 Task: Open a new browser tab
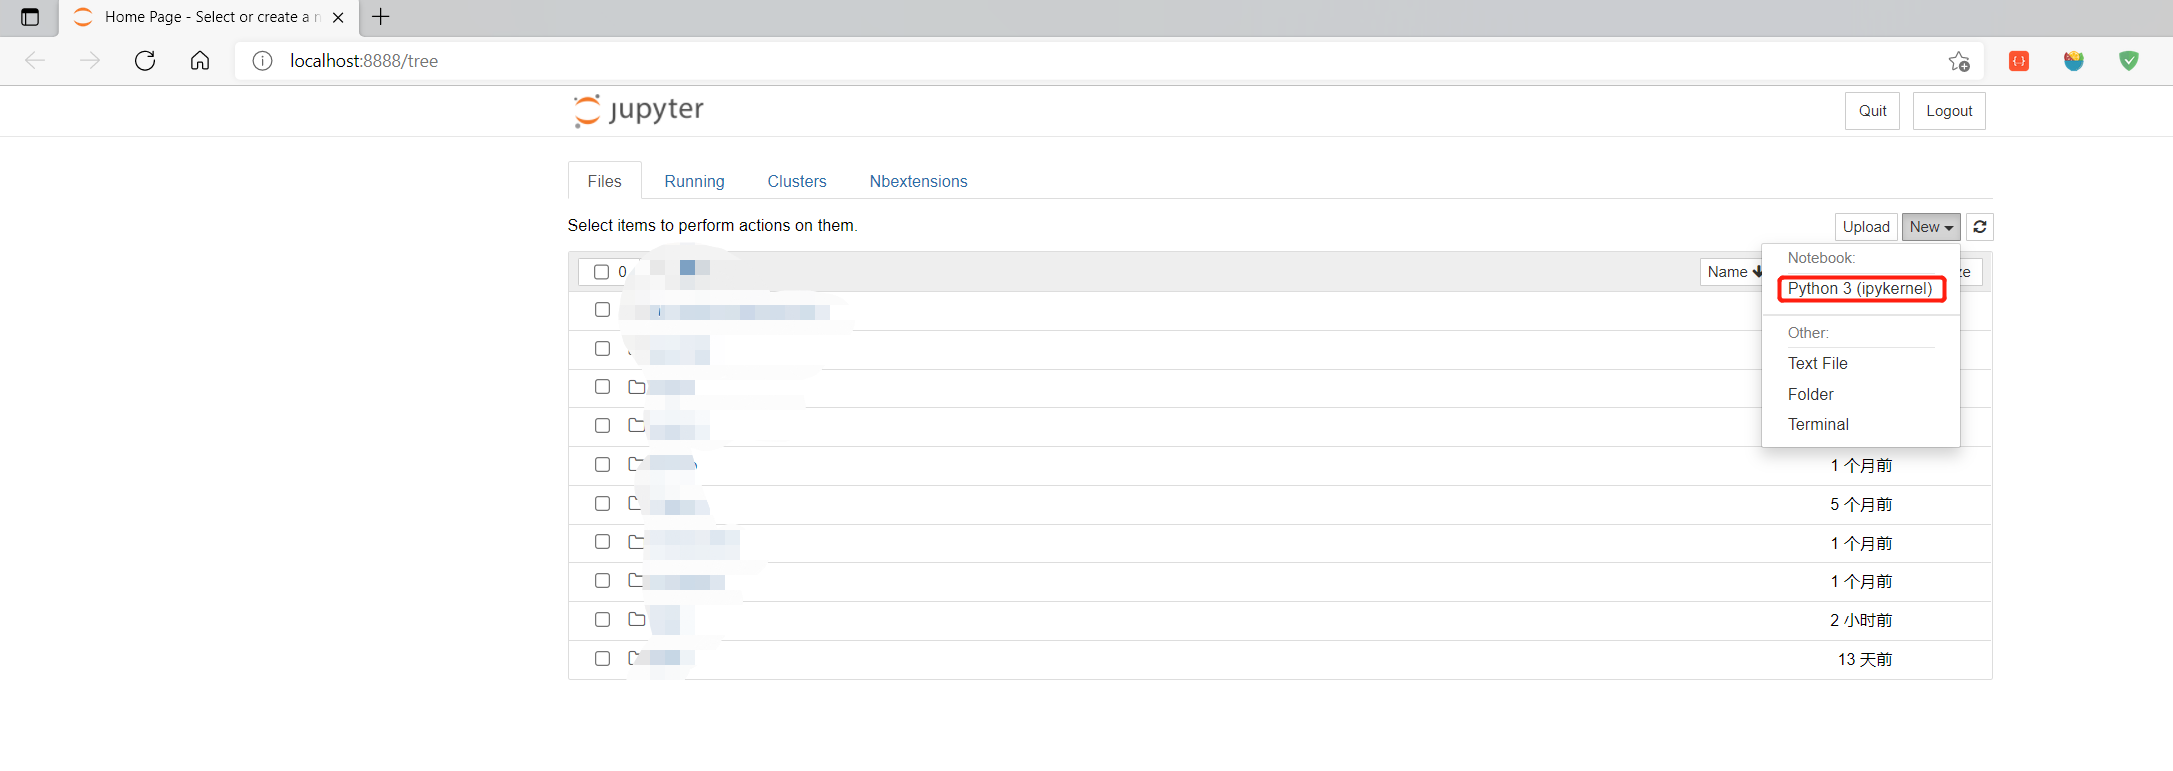[x=381, y=17]
